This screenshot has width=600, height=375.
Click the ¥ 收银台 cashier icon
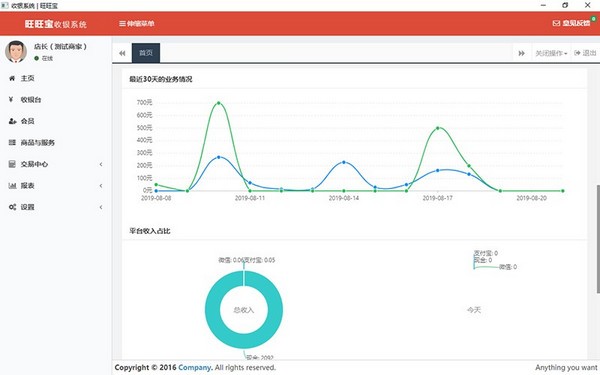(11, 99)
